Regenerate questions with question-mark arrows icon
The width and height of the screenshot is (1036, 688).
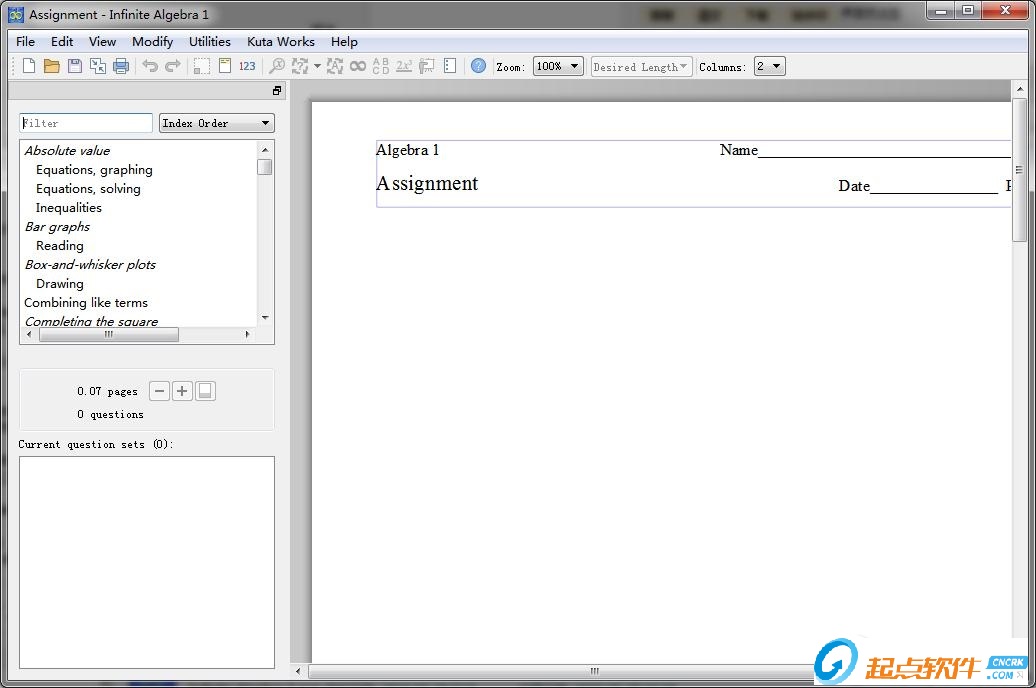click(300, 66)
